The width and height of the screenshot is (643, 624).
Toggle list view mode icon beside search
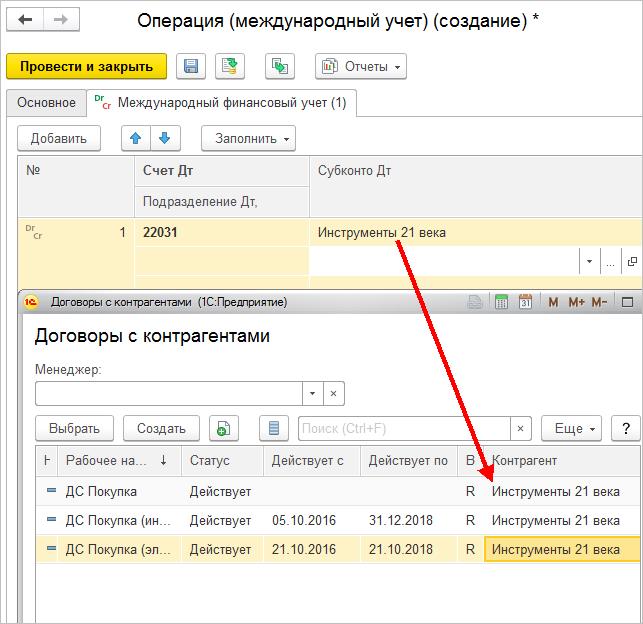click(x=274, y=428)
